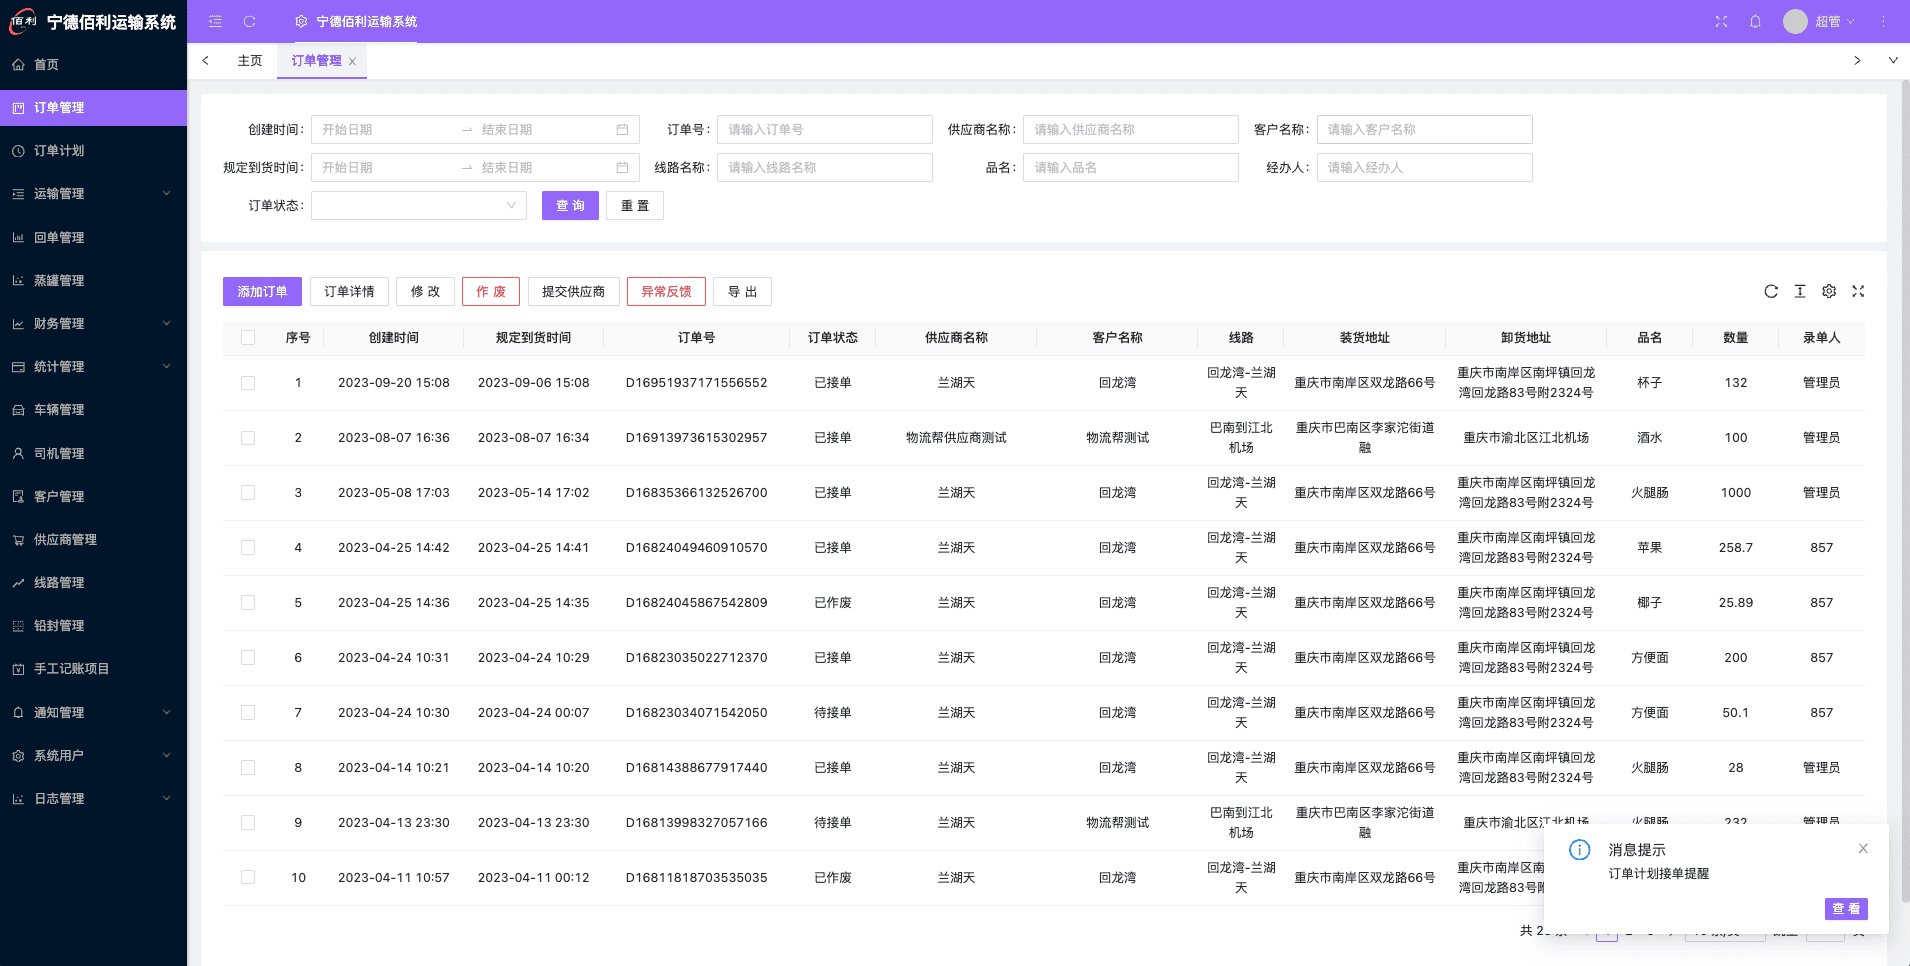Expand 运输管理 sidebar submenu
The height and width of the screenshot is (966, 1910).
(x=93, y=193)
